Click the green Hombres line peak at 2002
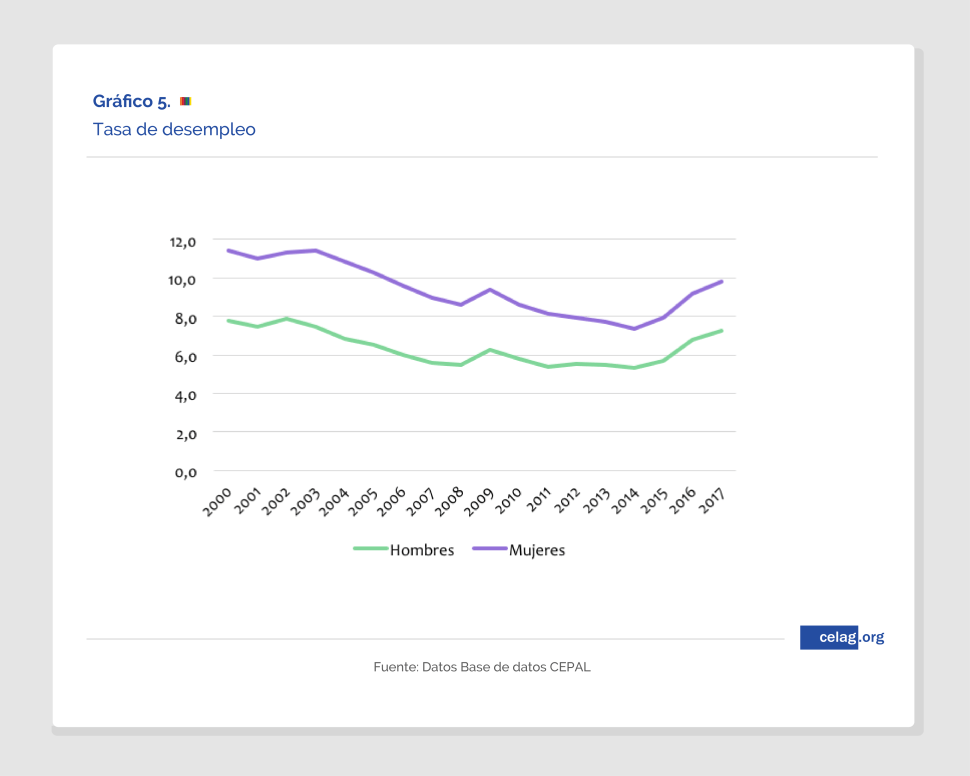Image resolution: width=970 pixels, height=776 pixels. [x=286, y=319]
